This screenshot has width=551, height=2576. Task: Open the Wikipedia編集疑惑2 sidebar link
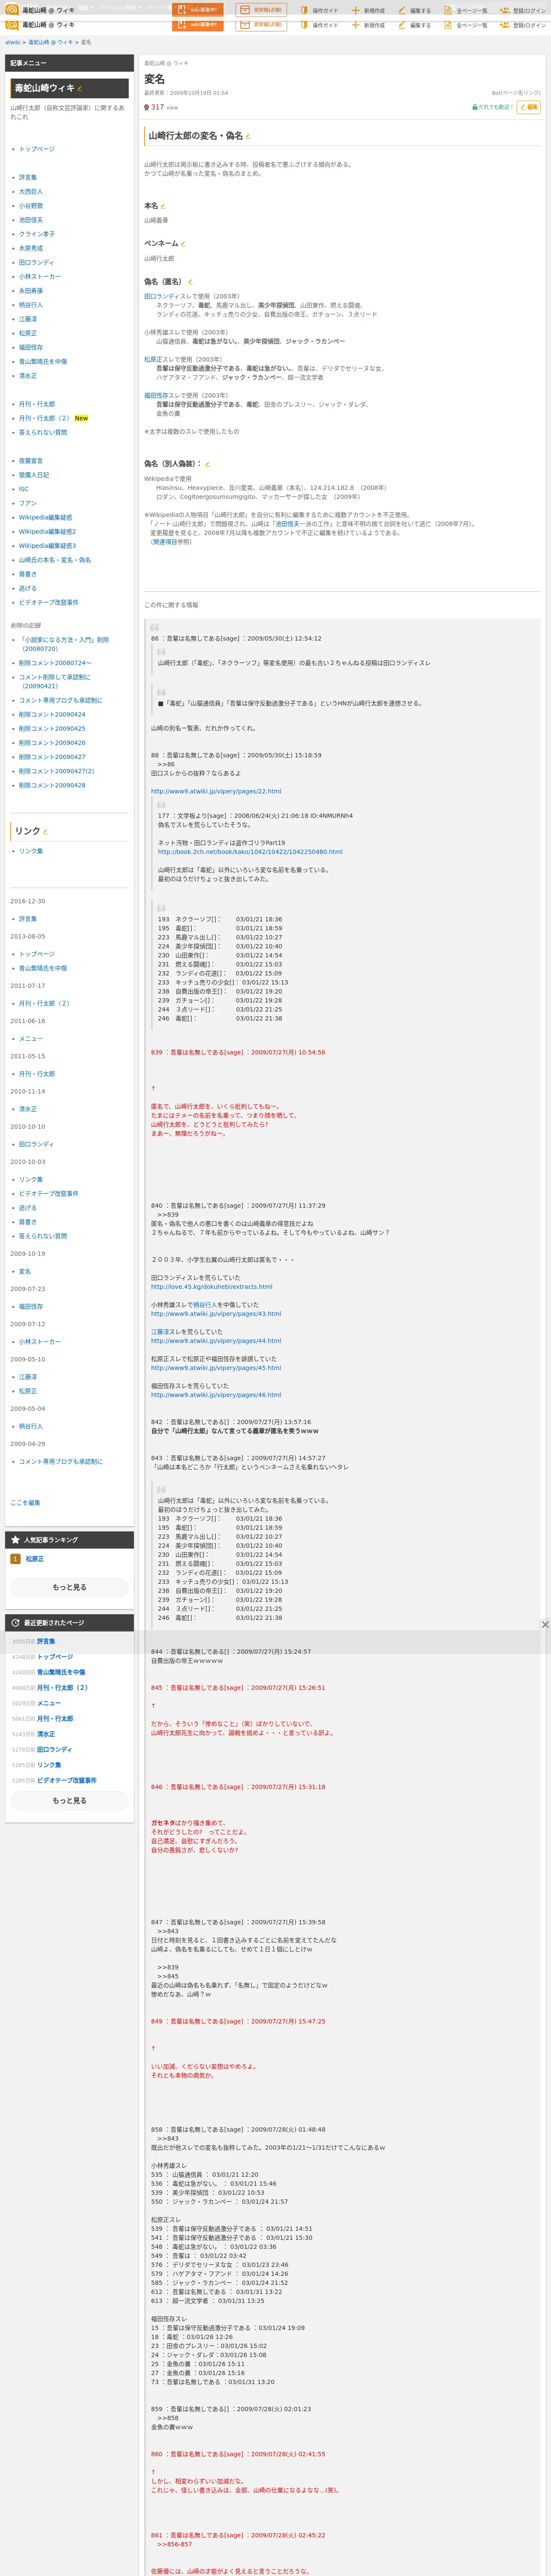47,532
